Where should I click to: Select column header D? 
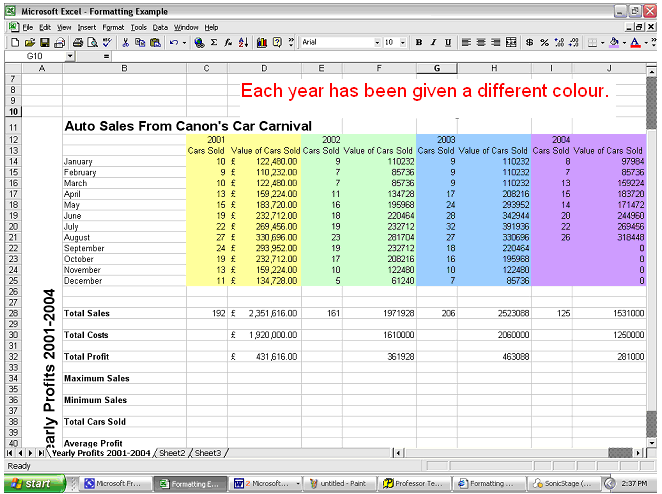coord(264,67)
